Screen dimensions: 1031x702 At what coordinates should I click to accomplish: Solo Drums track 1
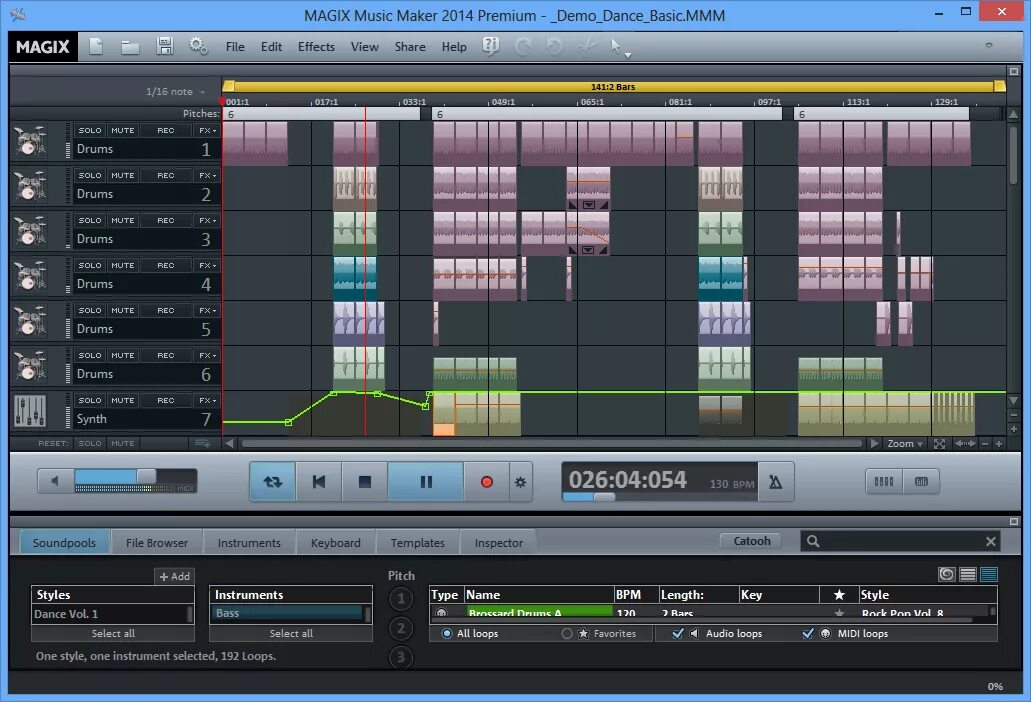(x=90, y=130)
